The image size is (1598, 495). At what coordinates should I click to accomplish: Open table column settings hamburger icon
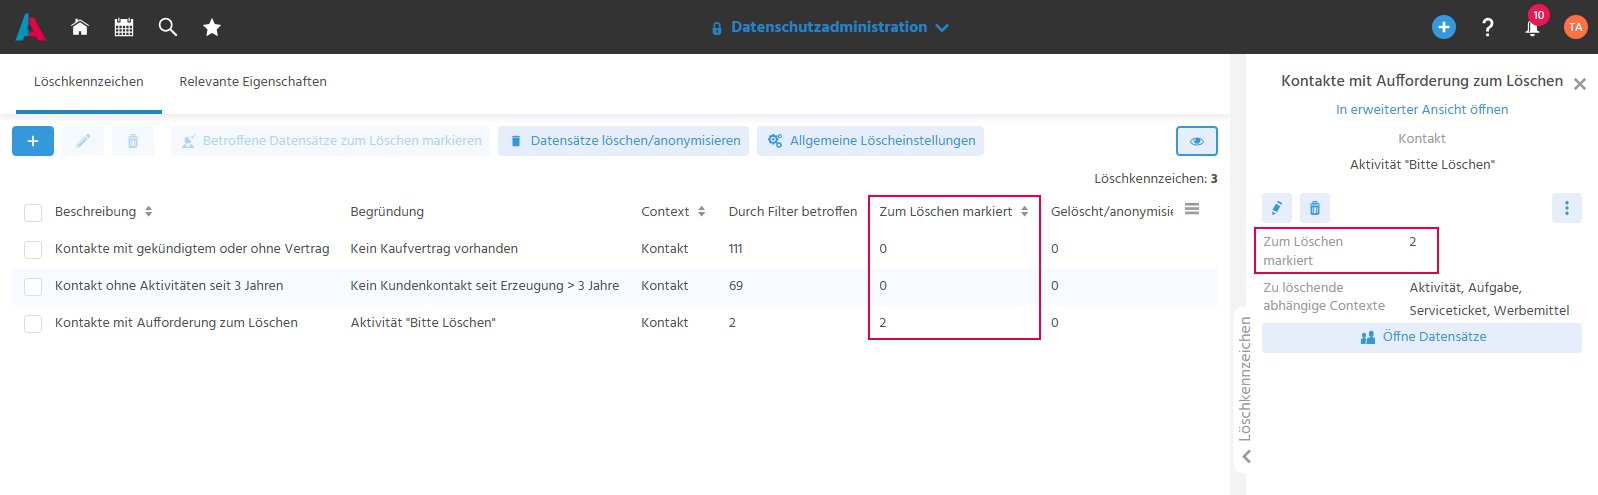point(1192,209)
